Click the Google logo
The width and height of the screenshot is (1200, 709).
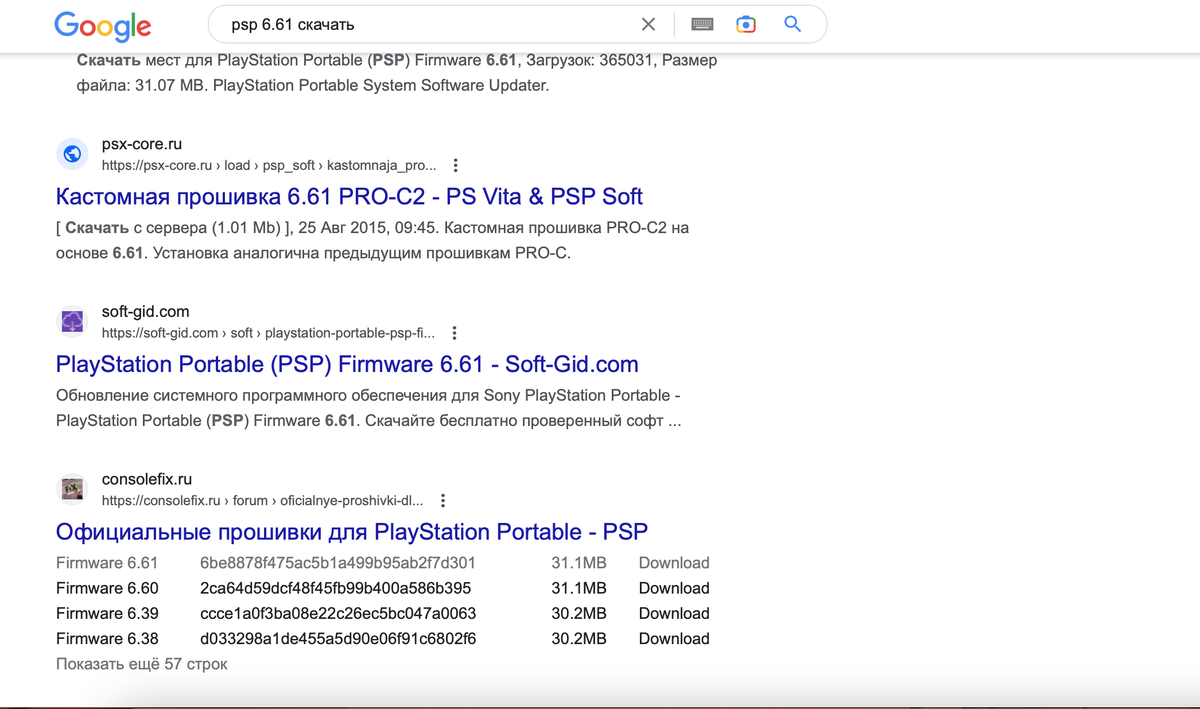103,26
